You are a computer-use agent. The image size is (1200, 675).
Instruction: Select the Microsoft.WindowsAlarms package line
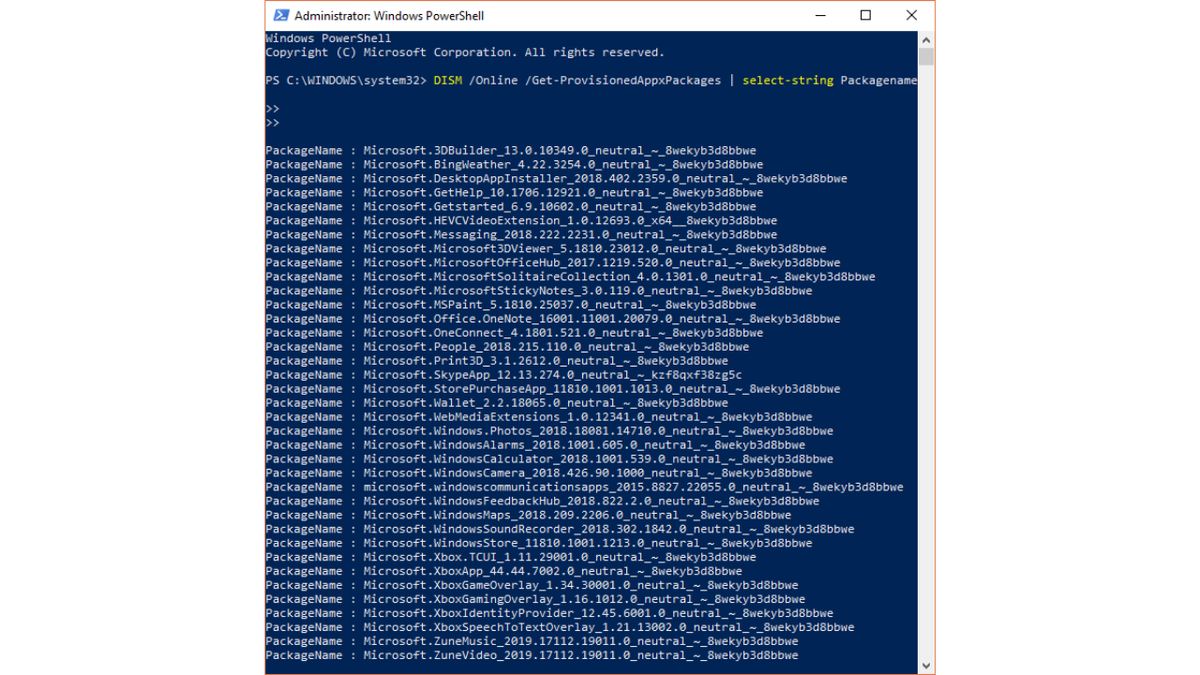(535, 444)
